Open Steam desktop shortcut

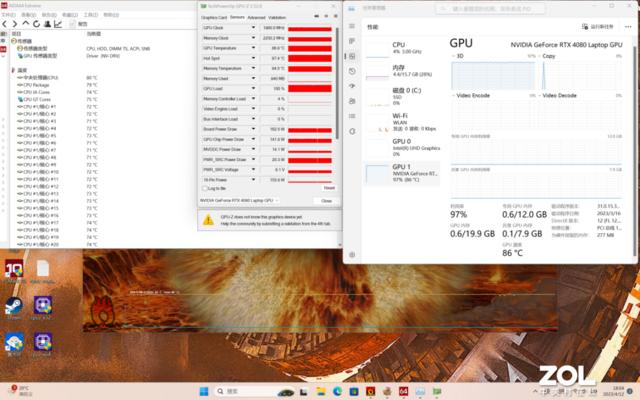[x=14, y=307]
